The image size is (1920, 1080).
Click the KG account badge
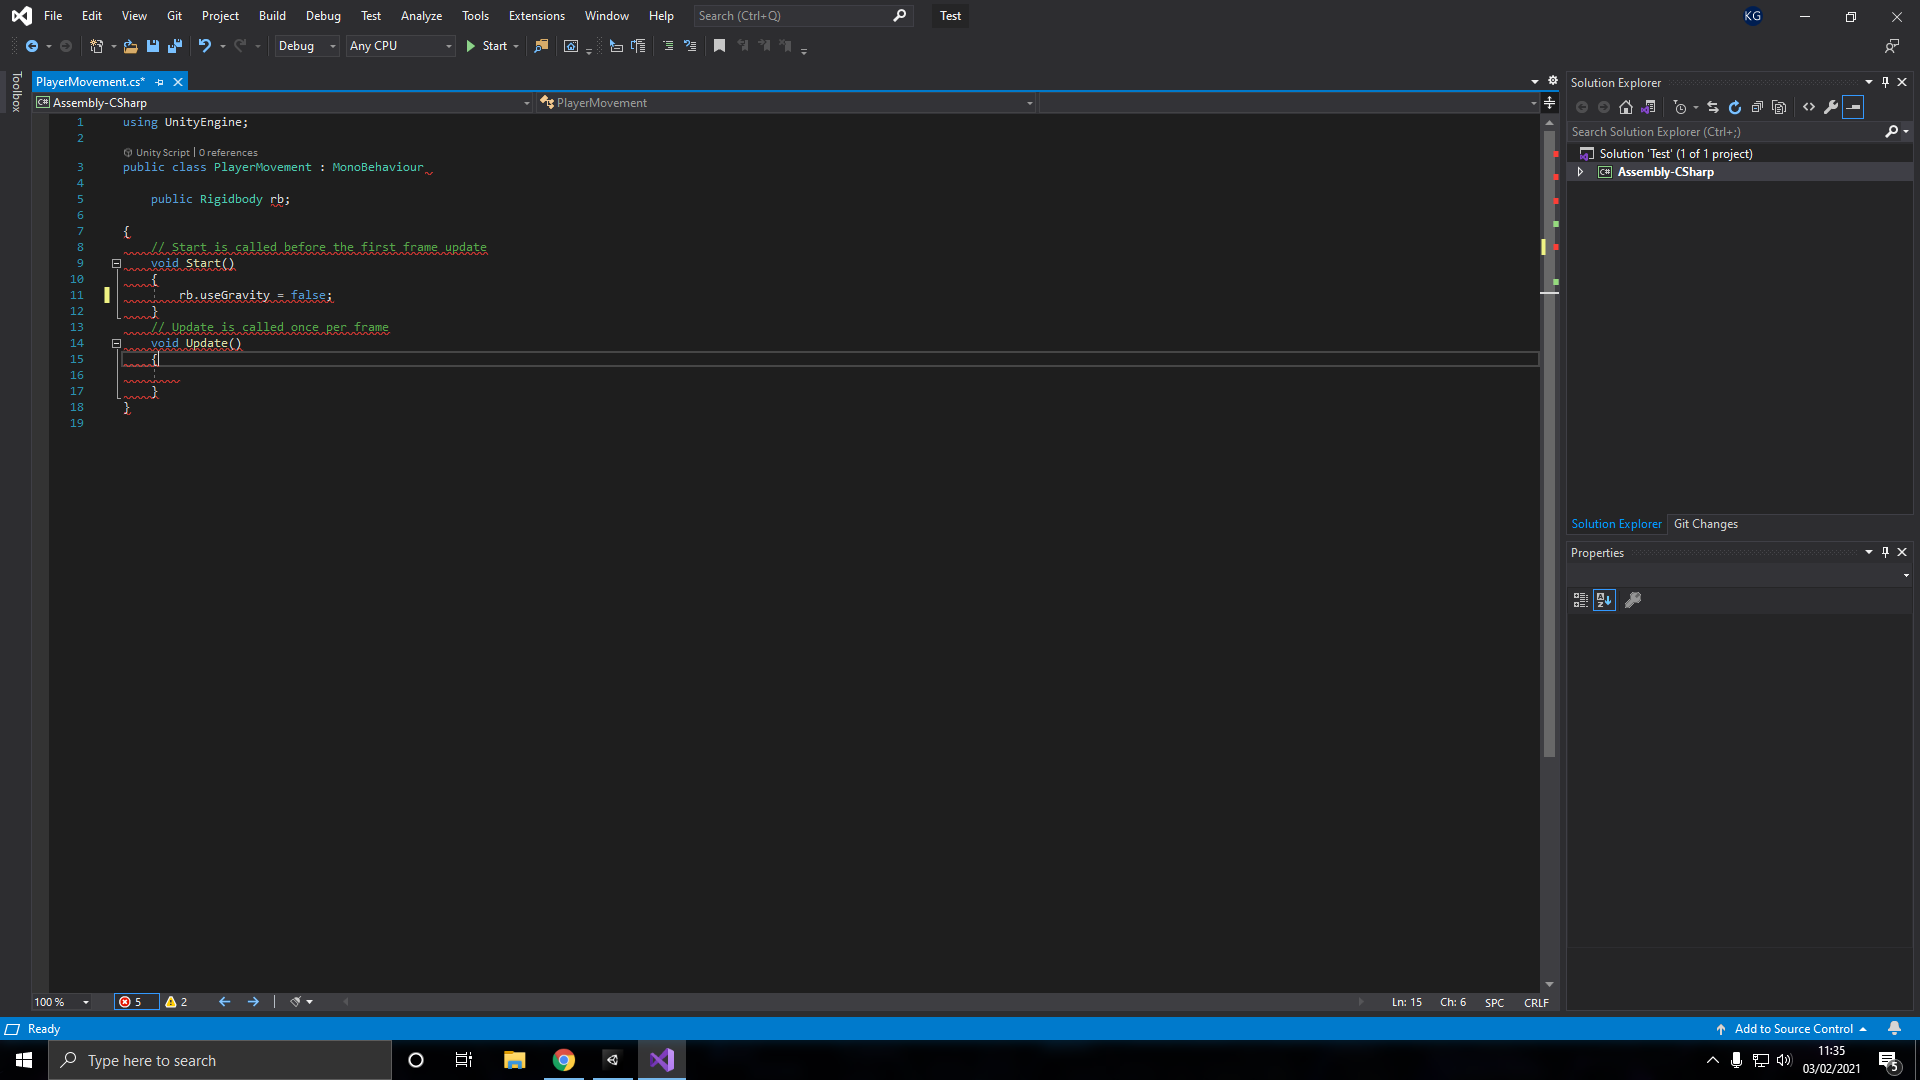(1752, 16)
